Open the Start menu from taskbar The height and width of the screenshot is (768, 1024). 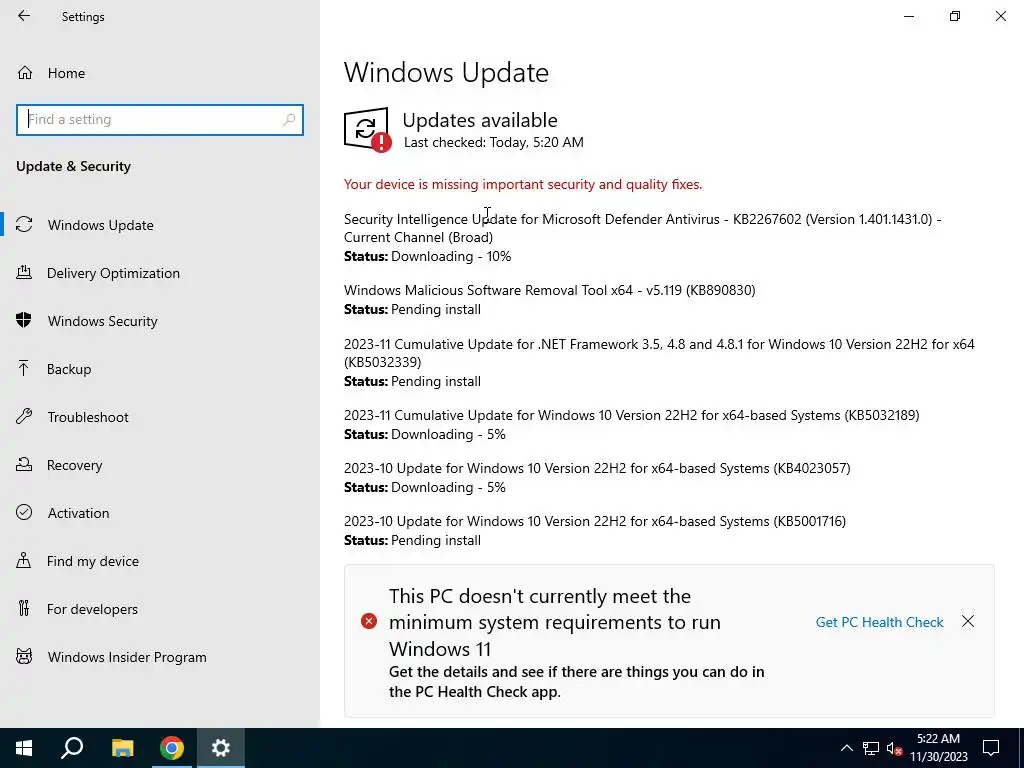24,748
